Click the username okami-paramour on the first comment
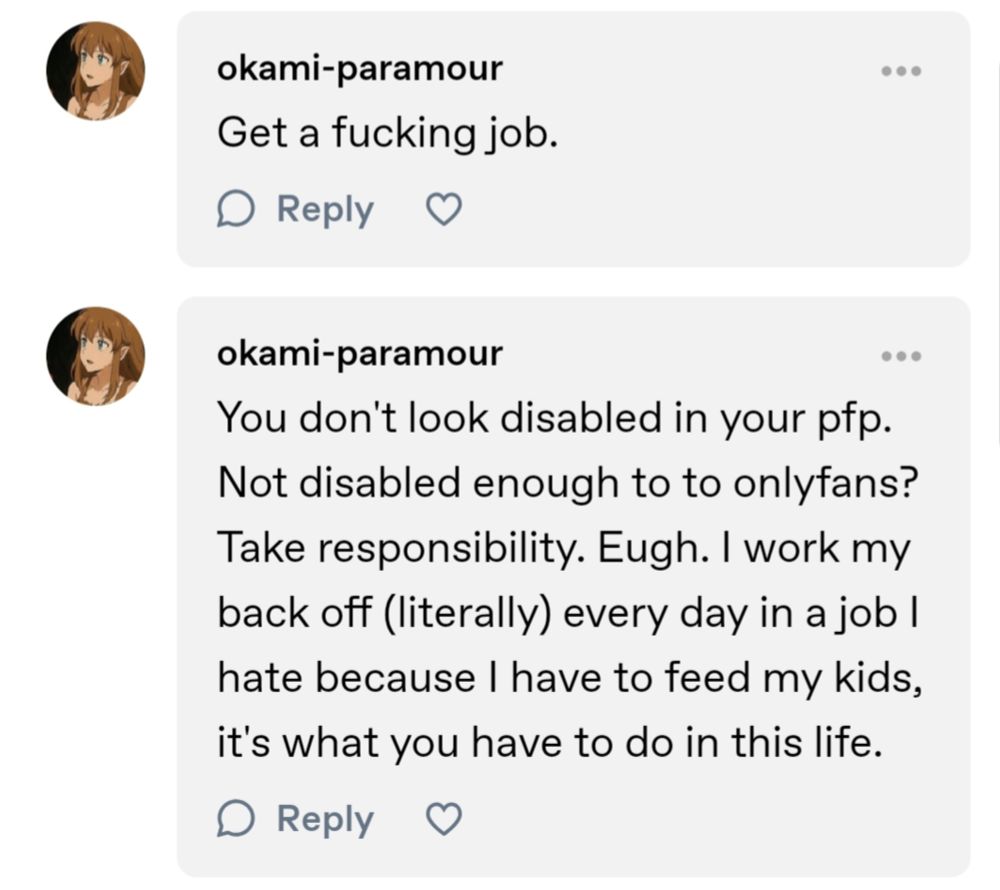The height and width of the screenshot is (890, 1000). [361, 69]
